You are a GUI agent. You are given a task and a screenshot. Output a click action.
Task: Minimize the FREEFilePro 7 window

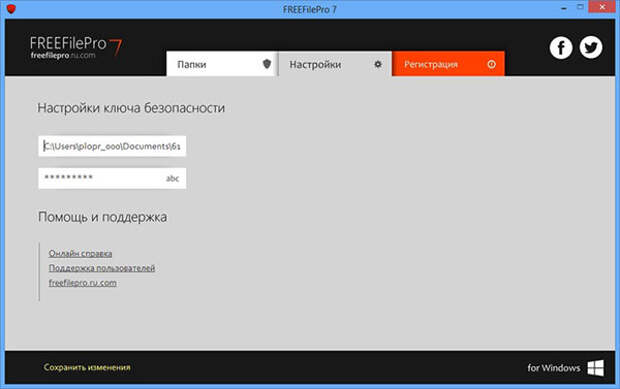pos(564,8)
